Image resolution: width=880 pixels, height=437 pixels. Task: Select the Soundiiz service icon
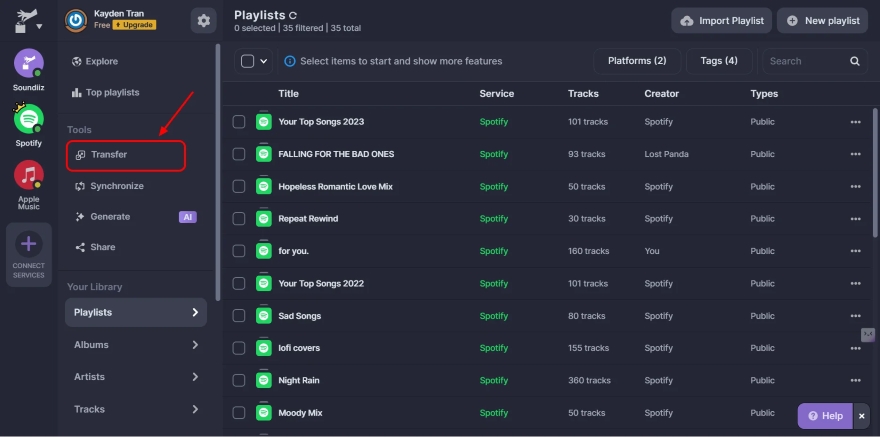tap(29, 63)
